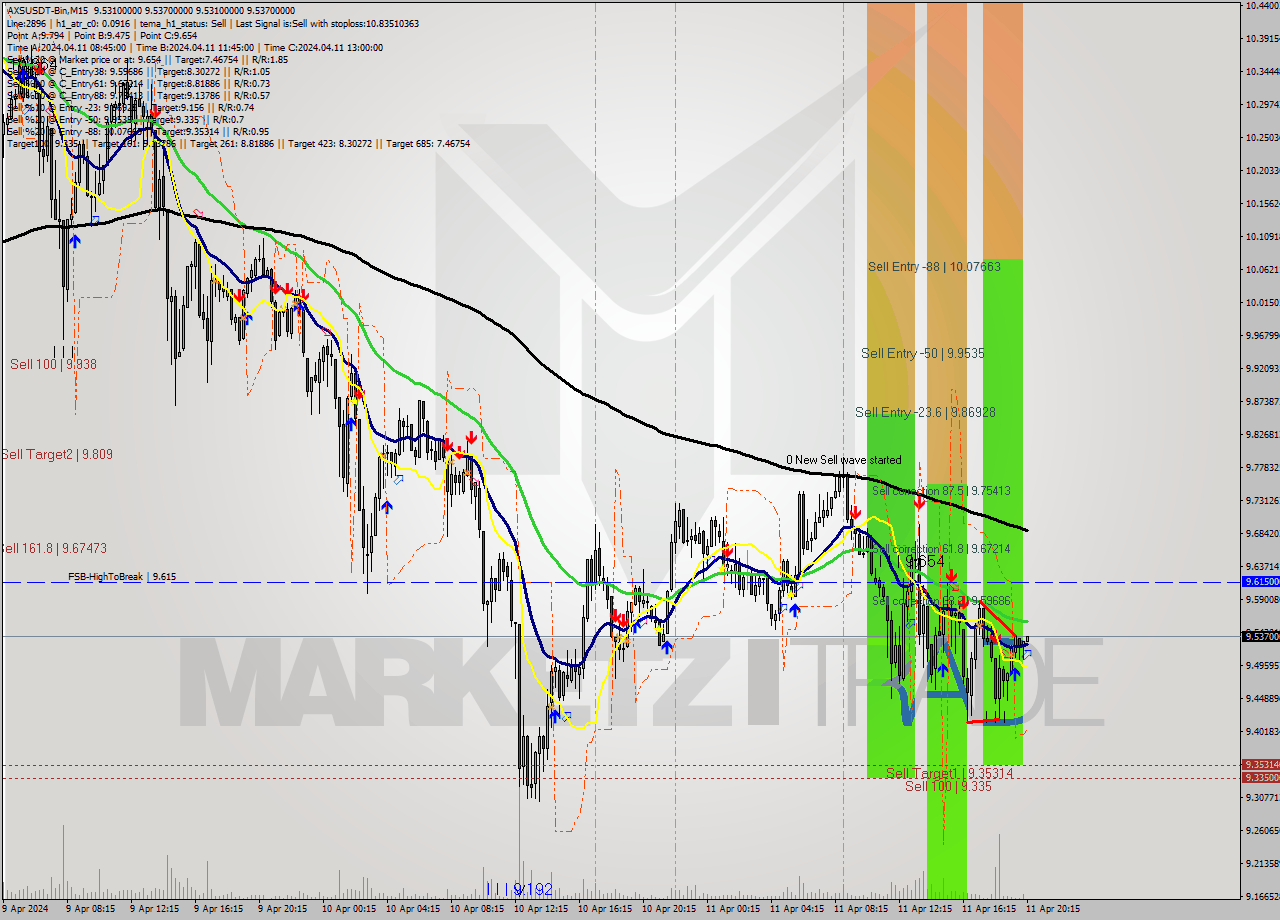Screen dimensions: 1280x920
Task: Click the 'Sell Entry -88 | 10.07663' label
Action: click(x=934, y=267)
